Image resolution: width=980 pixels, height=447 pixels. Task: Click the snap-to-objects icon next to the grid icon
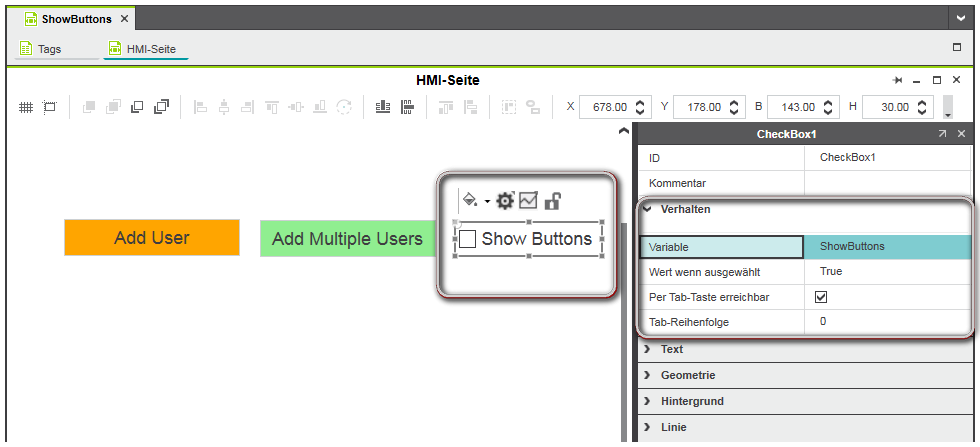point(49,107)
